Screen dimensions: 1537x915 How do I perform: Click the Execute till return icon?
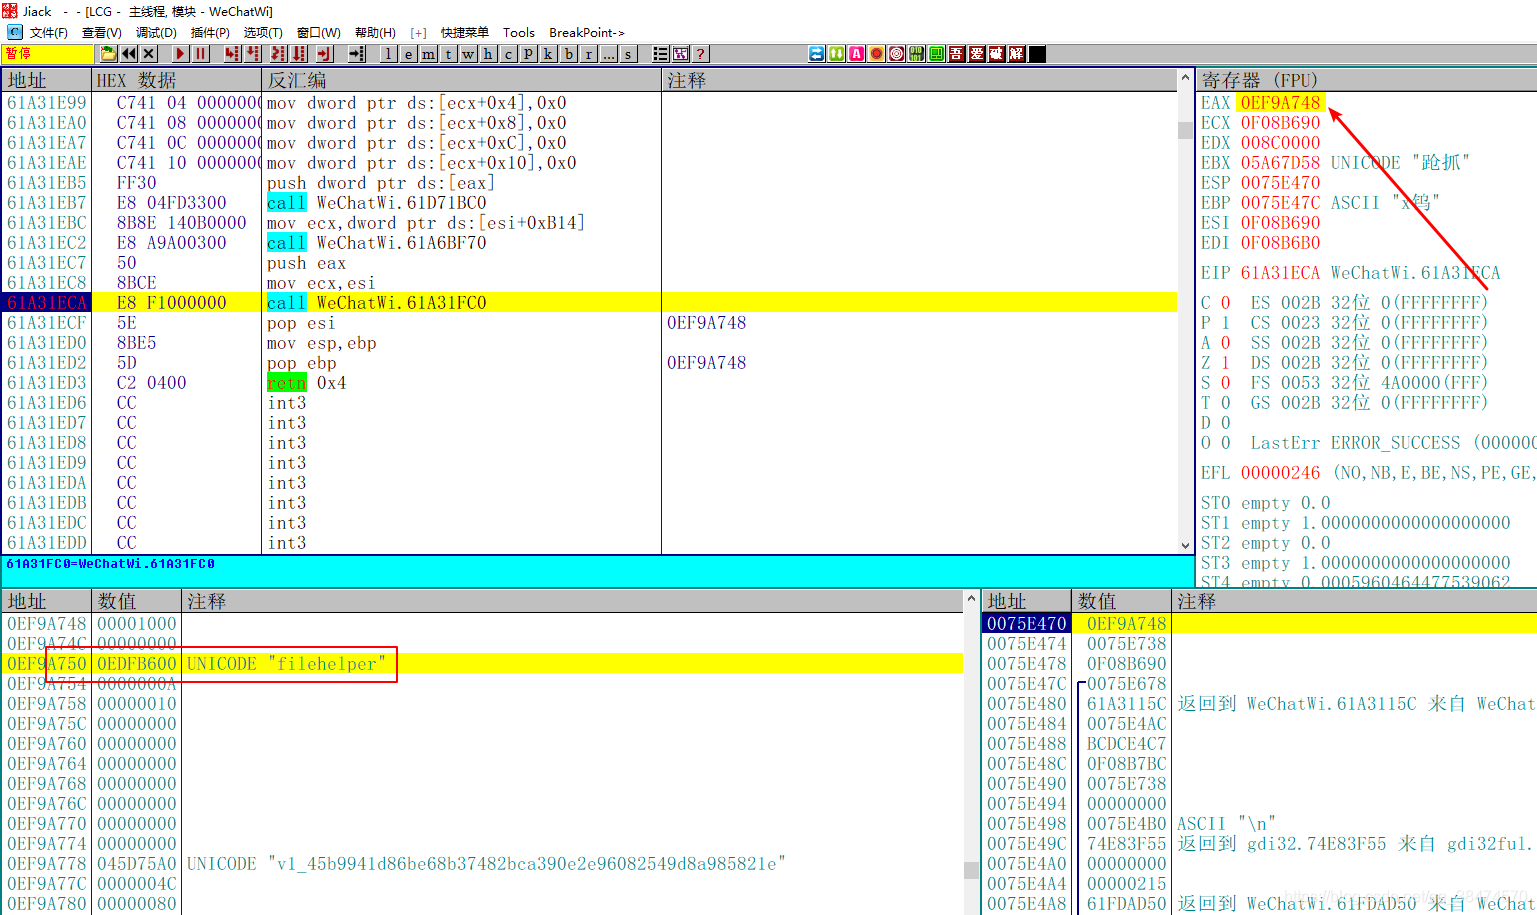324,54
